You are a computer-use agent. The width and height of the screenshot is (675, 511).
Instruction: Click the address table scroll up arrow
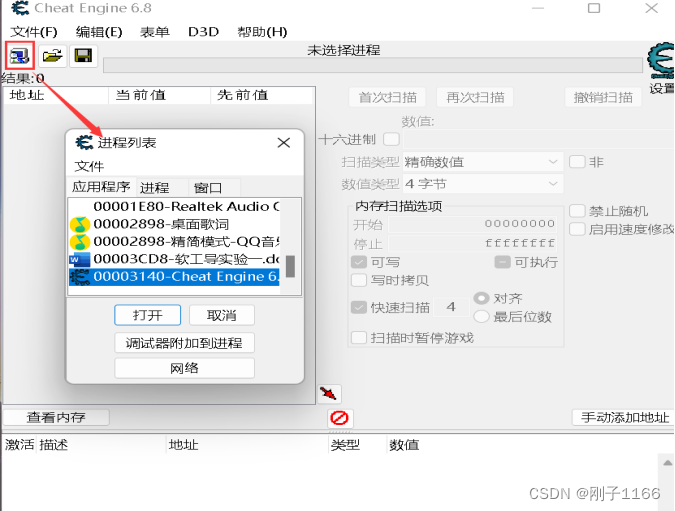[667, 463]
